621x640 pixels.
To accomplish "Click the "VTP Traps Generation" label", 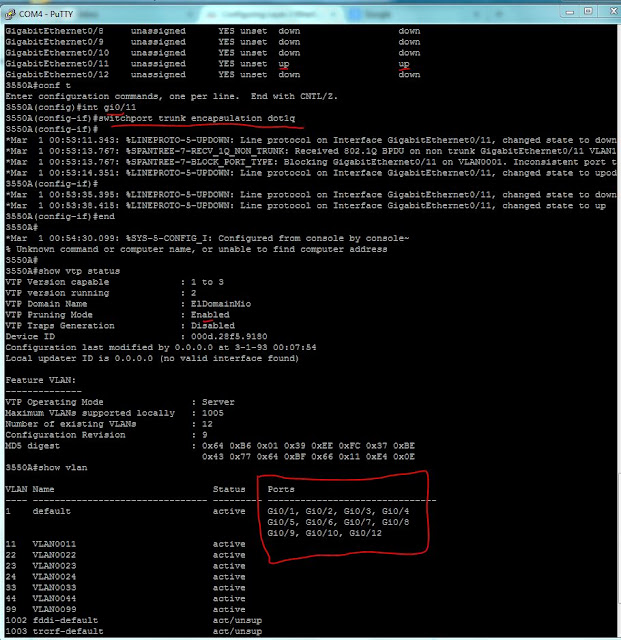I will coord(60,326).
